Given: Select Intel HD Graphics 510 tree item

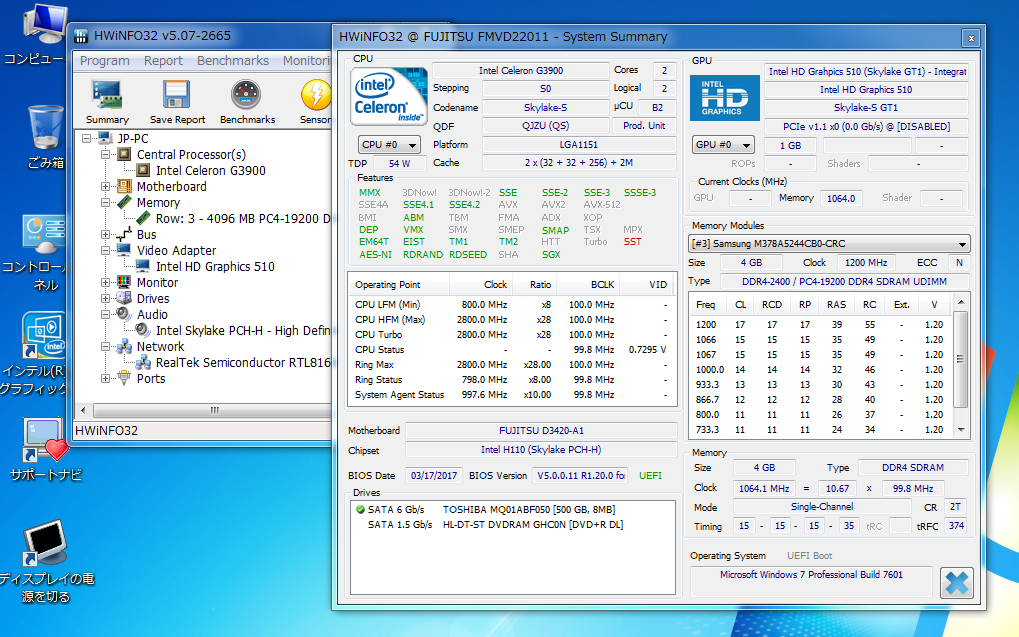Looking at the screenshot, I should coord(214,266).
